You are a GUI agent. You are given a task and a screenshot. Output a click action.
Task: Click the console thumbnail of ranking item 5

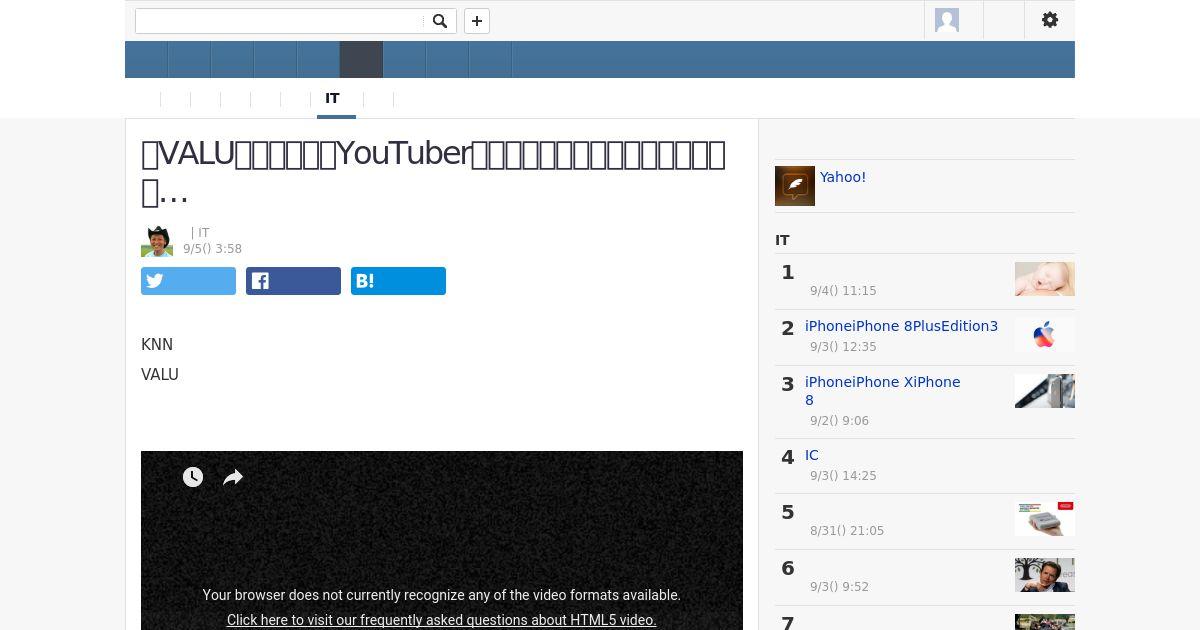point(1045,519)
